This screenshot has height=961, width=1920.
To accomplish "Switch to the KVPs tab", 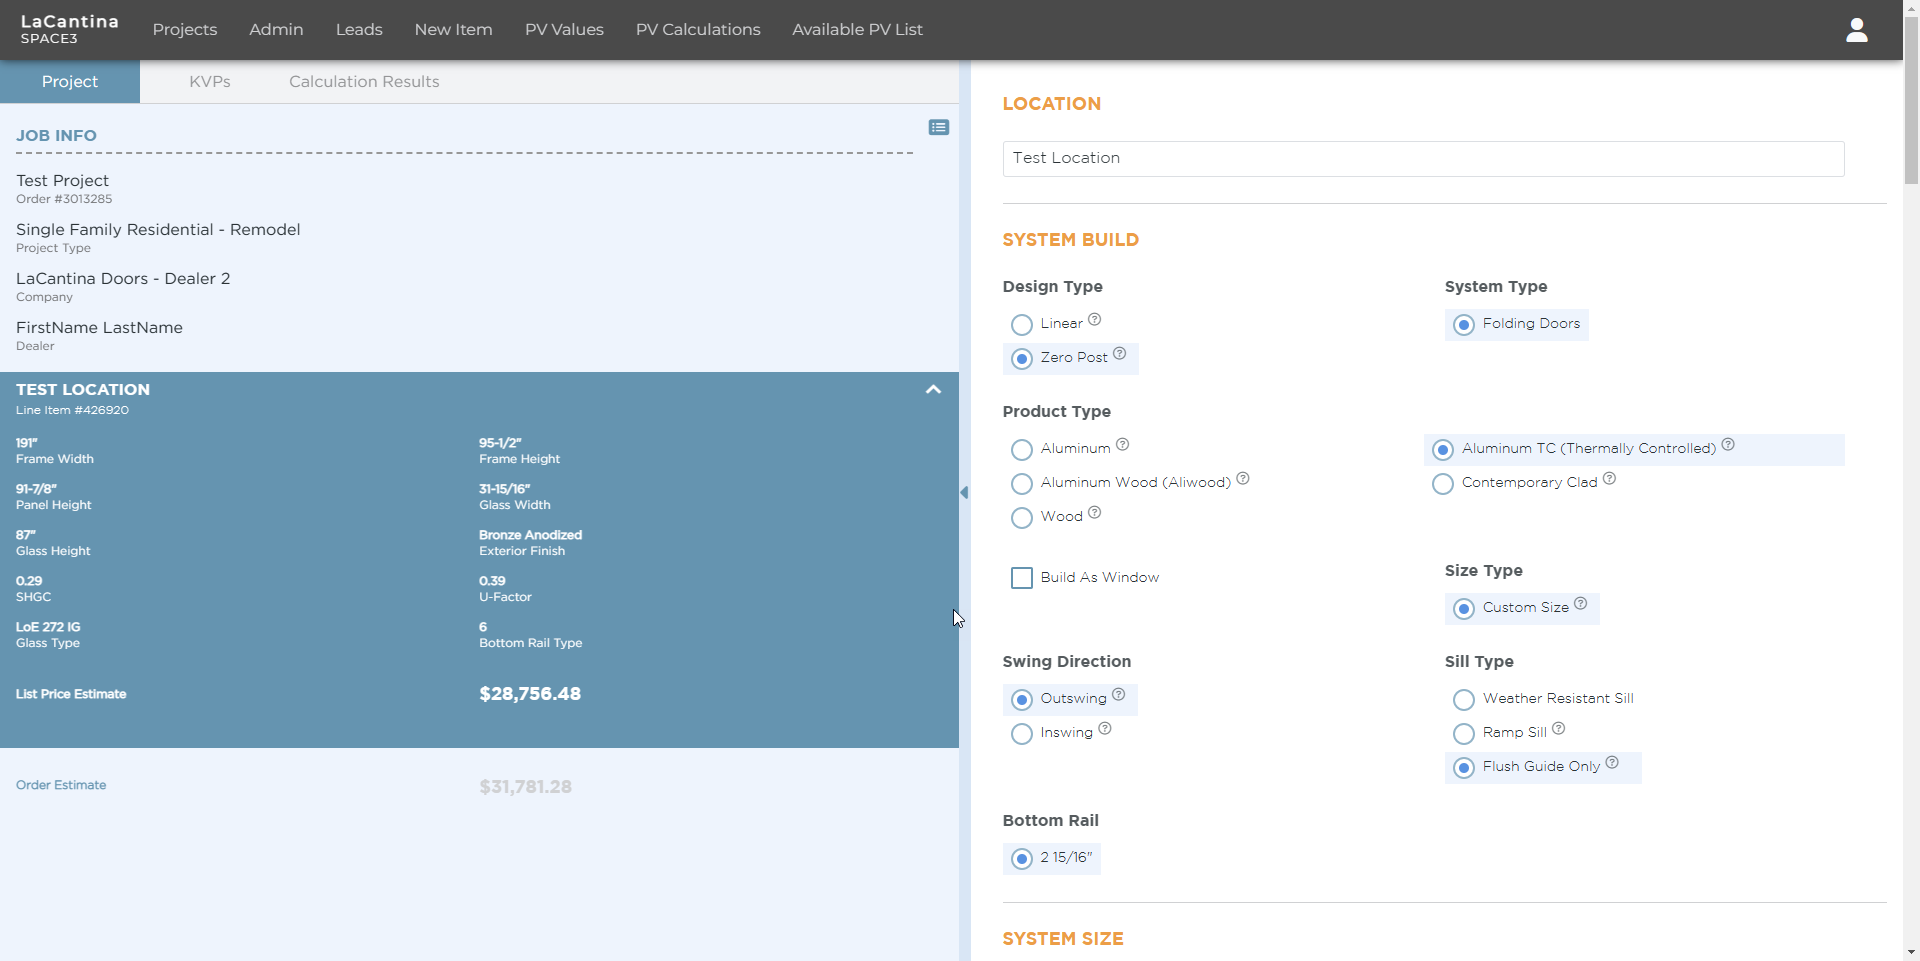I will click(210, 82).
